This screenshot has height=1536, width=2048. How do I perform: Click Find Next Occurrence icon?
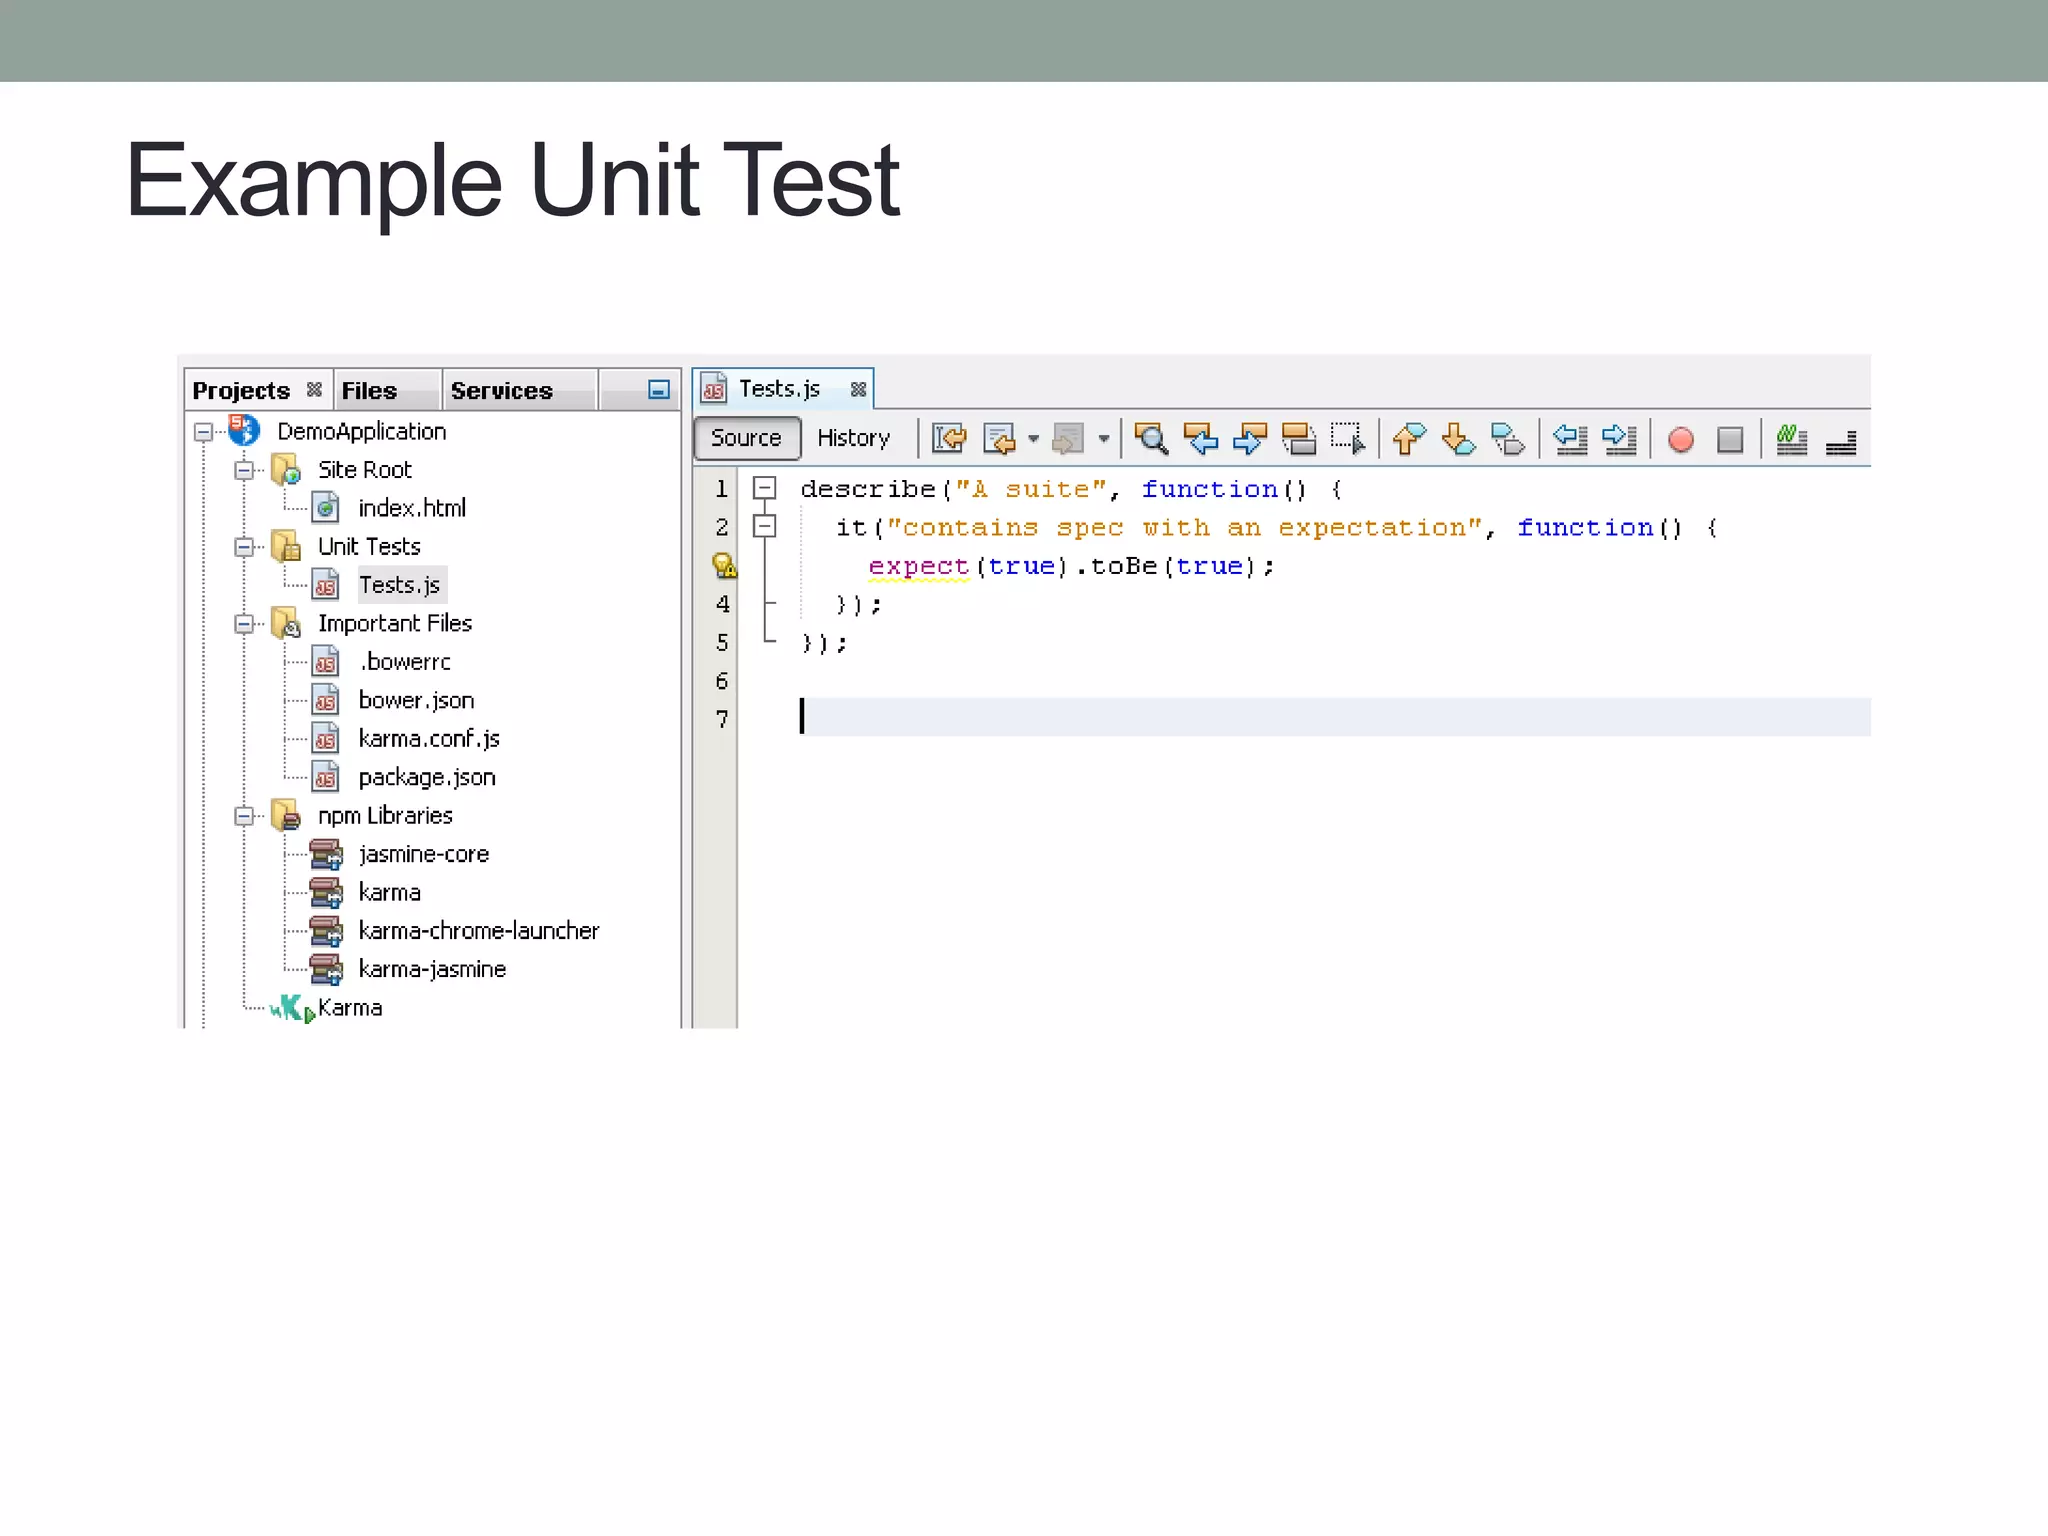point(1249,439)
